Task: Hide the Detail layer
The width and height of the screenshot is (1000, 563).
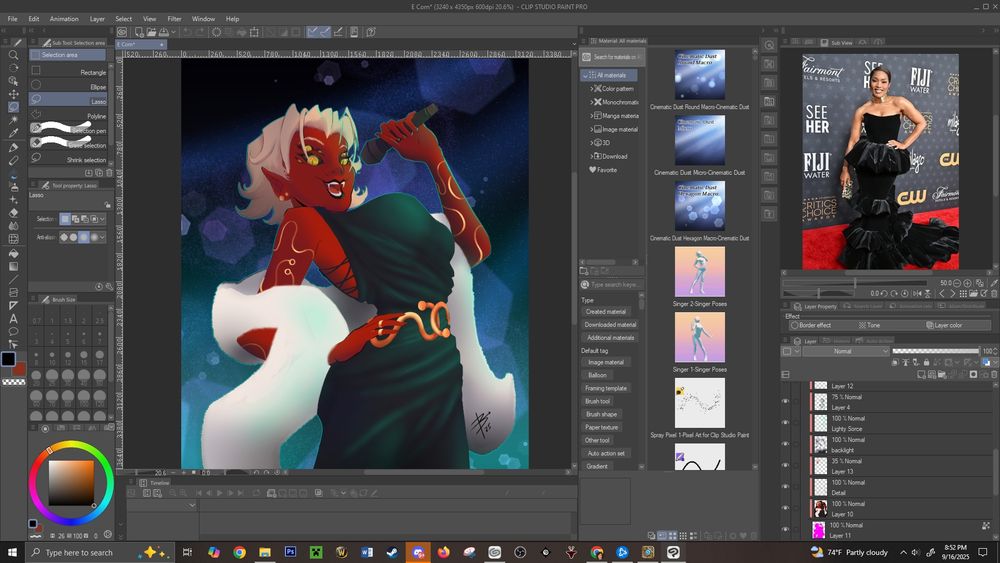Action: pyautogui.click(x=786, y=487)
